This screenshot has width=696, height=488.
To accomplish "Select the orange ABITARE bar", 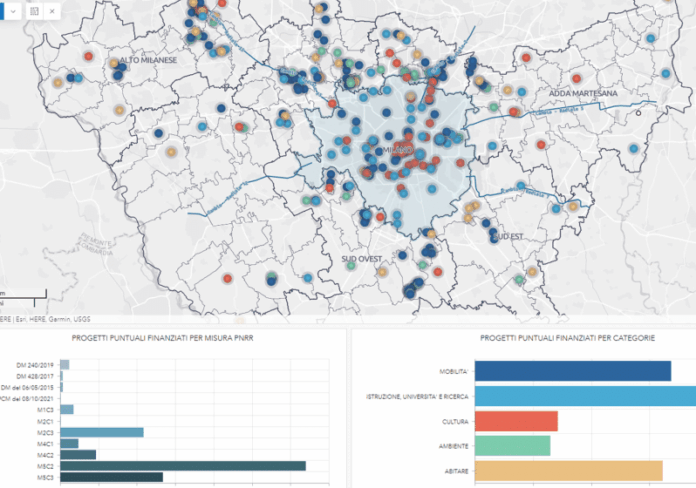I will [x=568, y=470].
